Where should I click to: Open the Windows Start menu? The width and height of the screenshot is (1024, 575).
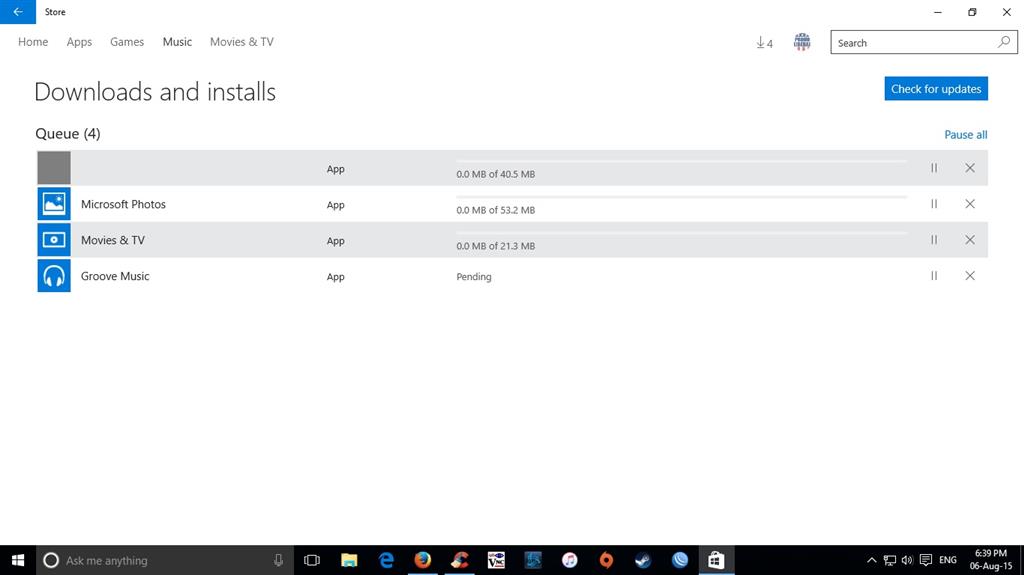click(18, 560)
